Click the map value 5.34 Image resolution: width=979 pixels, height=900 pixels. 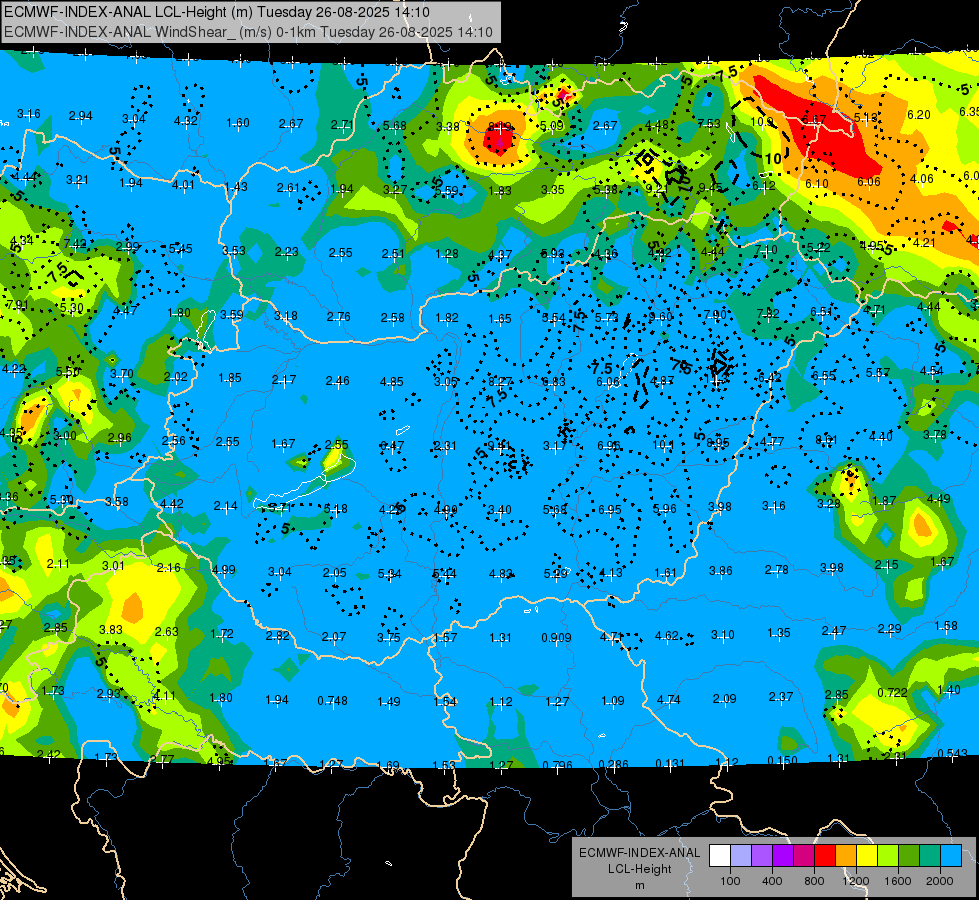390,573
